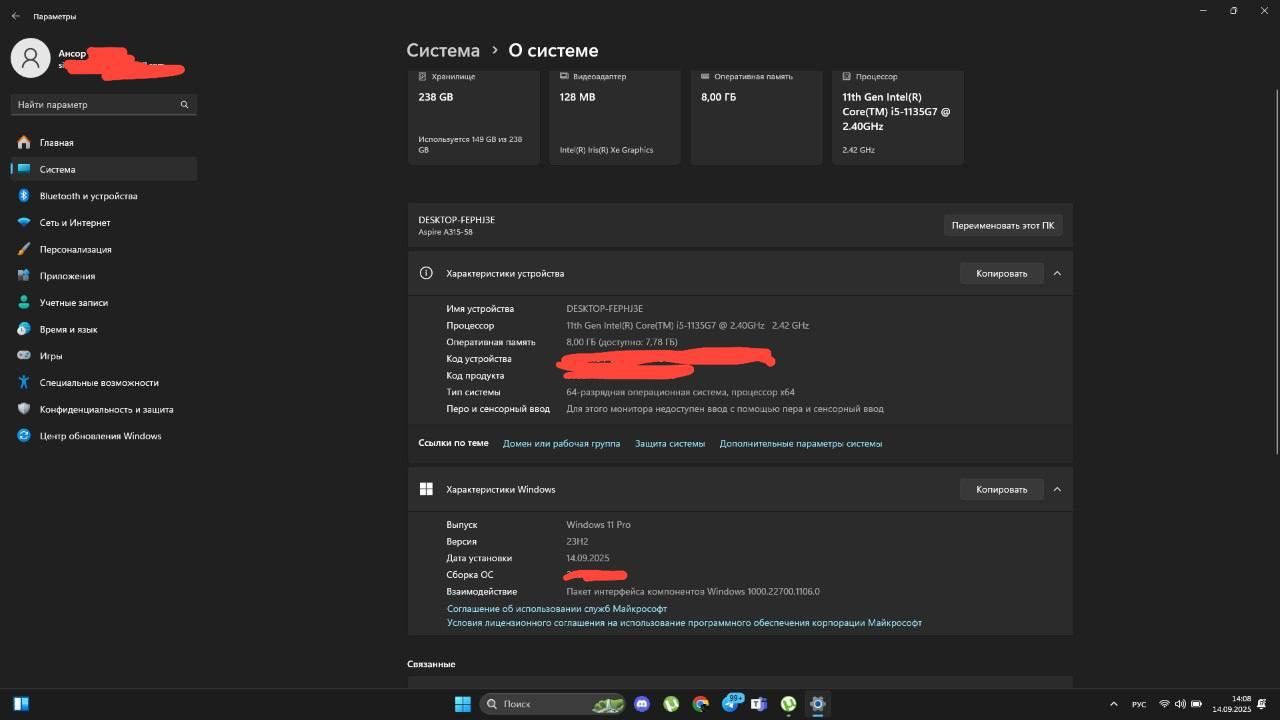
Task: Open Bluetooth и устройства icon
Action: click(x=24, y=196)
